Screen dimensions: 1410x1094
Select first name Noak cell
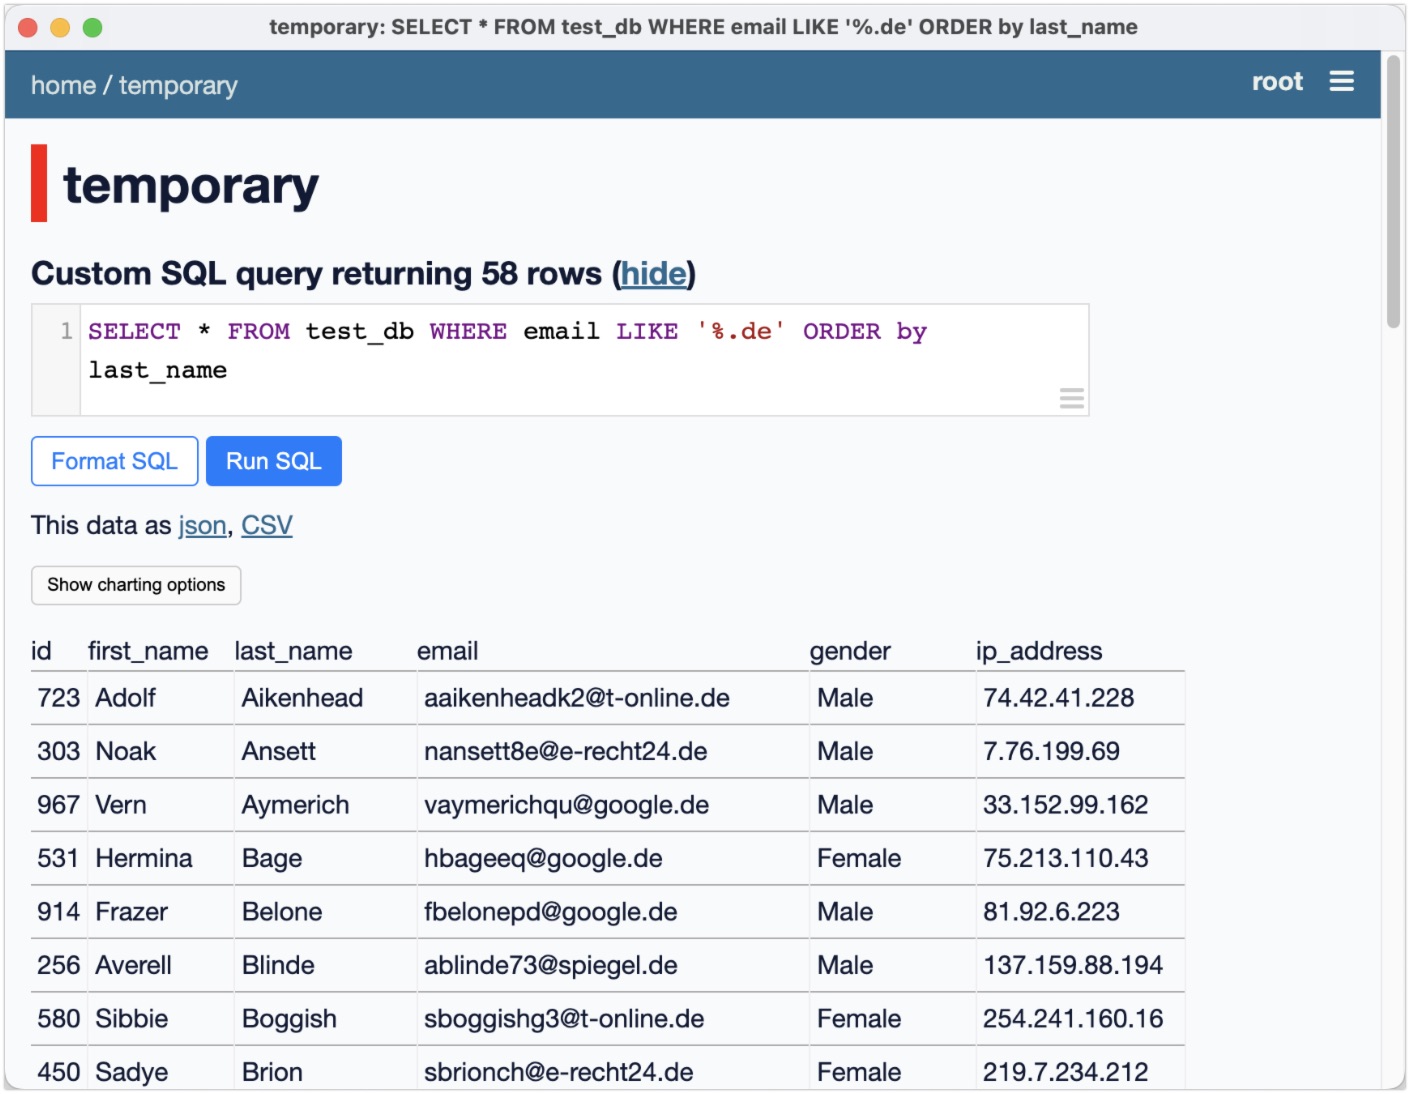(161, 751)
